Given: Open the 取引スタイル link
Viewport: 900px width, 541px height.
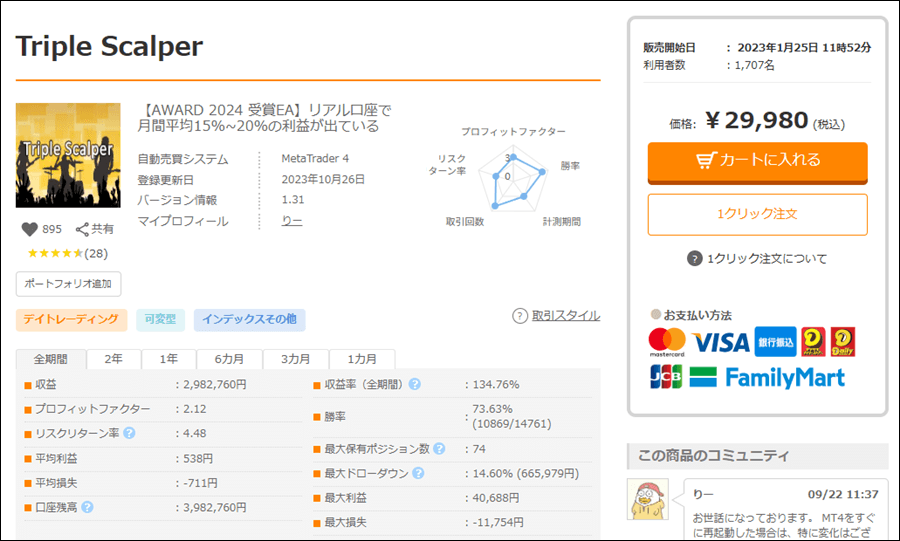Looking at the screenshot, I should (565, 316).
